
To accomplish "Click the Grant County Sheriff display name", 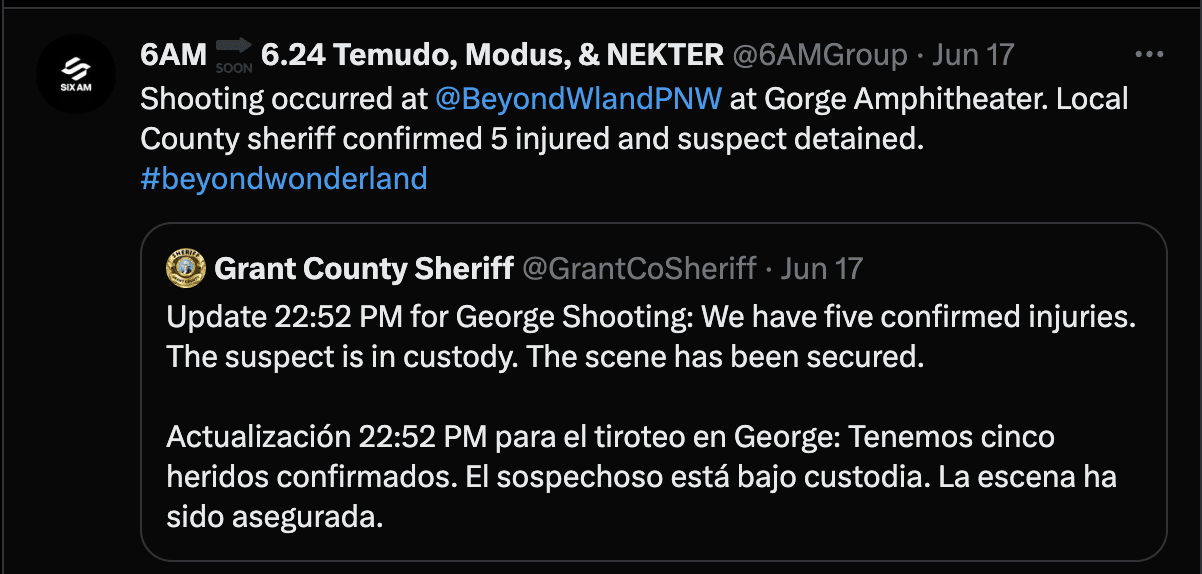I will click(365, 268).
